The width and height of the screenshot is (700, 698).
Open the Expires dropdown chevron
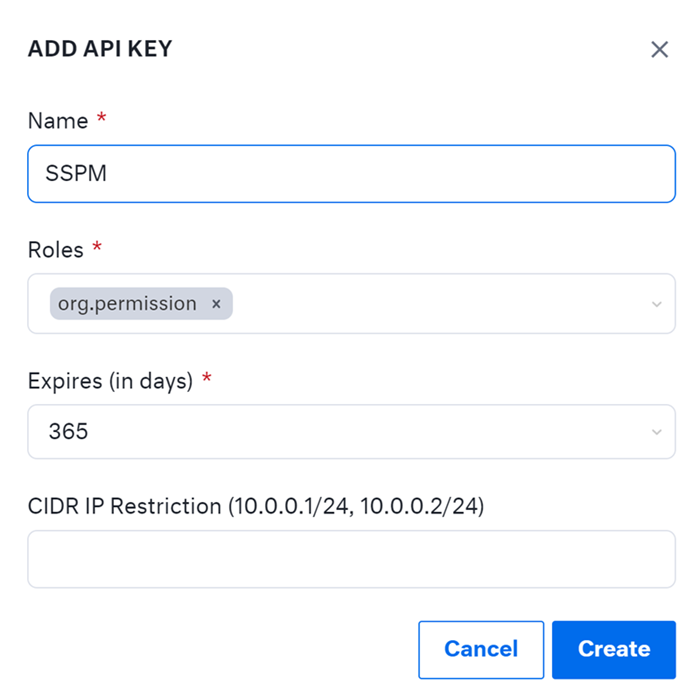[656, 432]
